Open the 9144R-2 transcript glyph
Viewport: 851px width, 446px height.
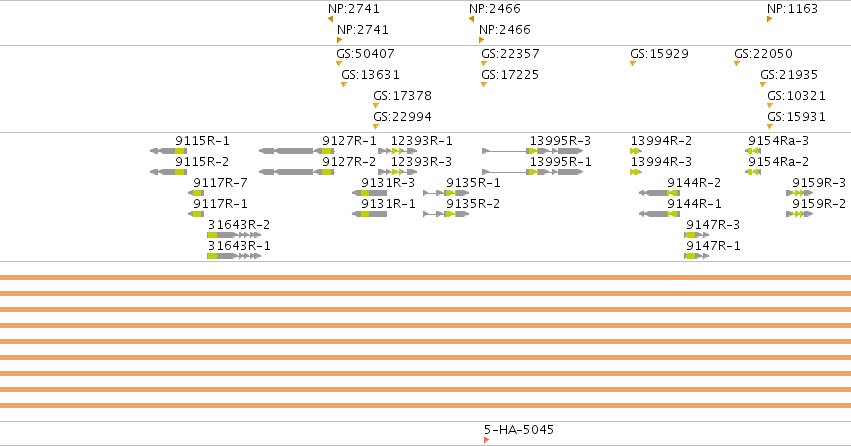pos(659,193)
